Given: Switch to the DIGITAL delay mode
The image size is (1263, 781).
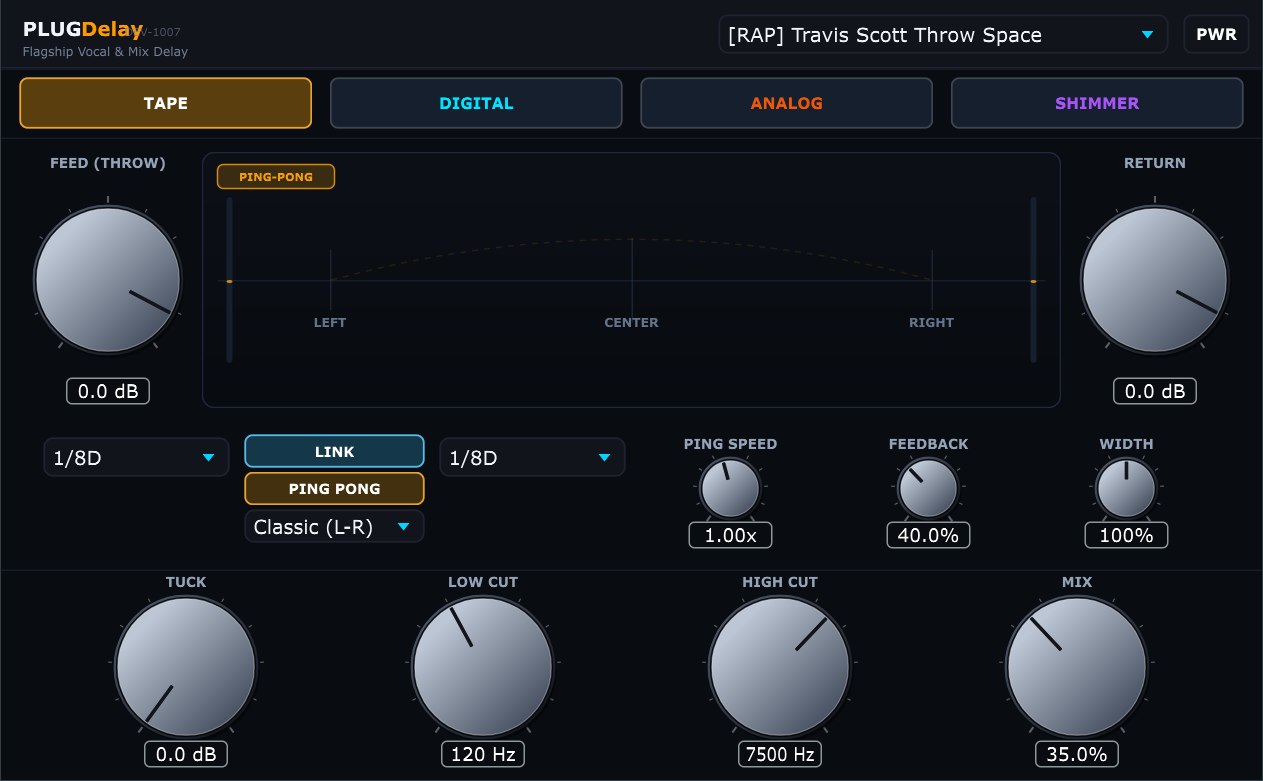Looking at the screenshot, I should tap(476, 103).
